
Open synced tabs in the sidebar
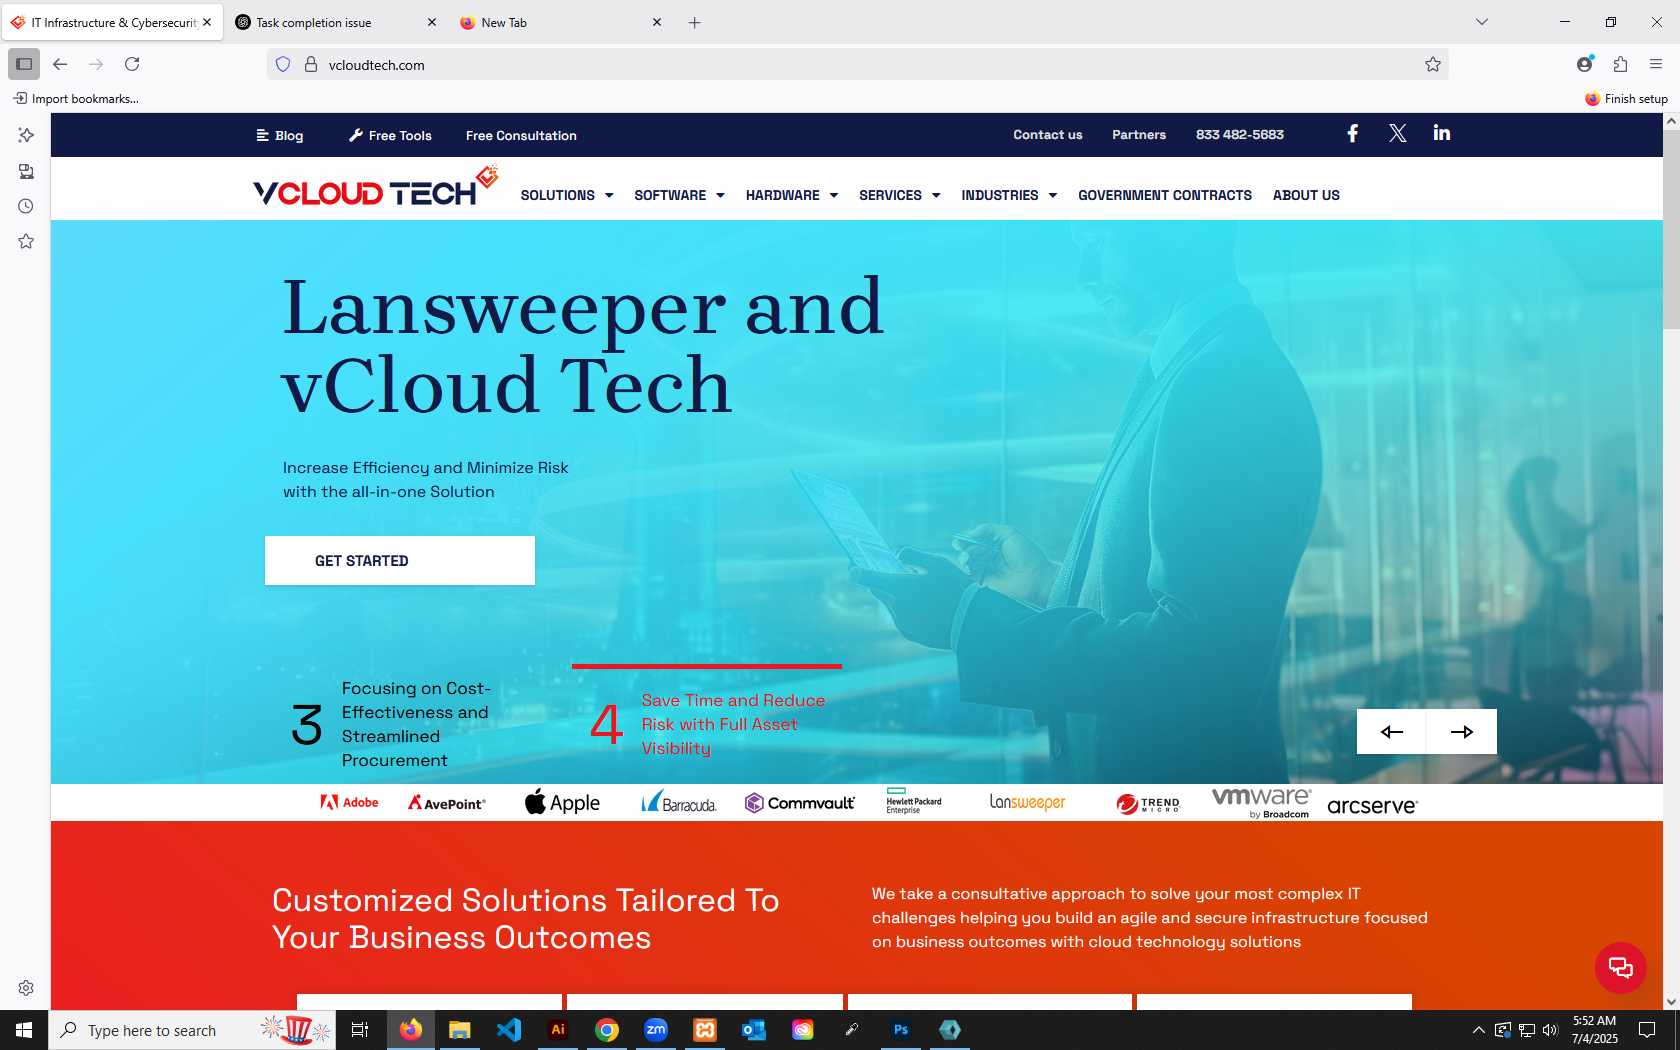click(x=26, y=171)
